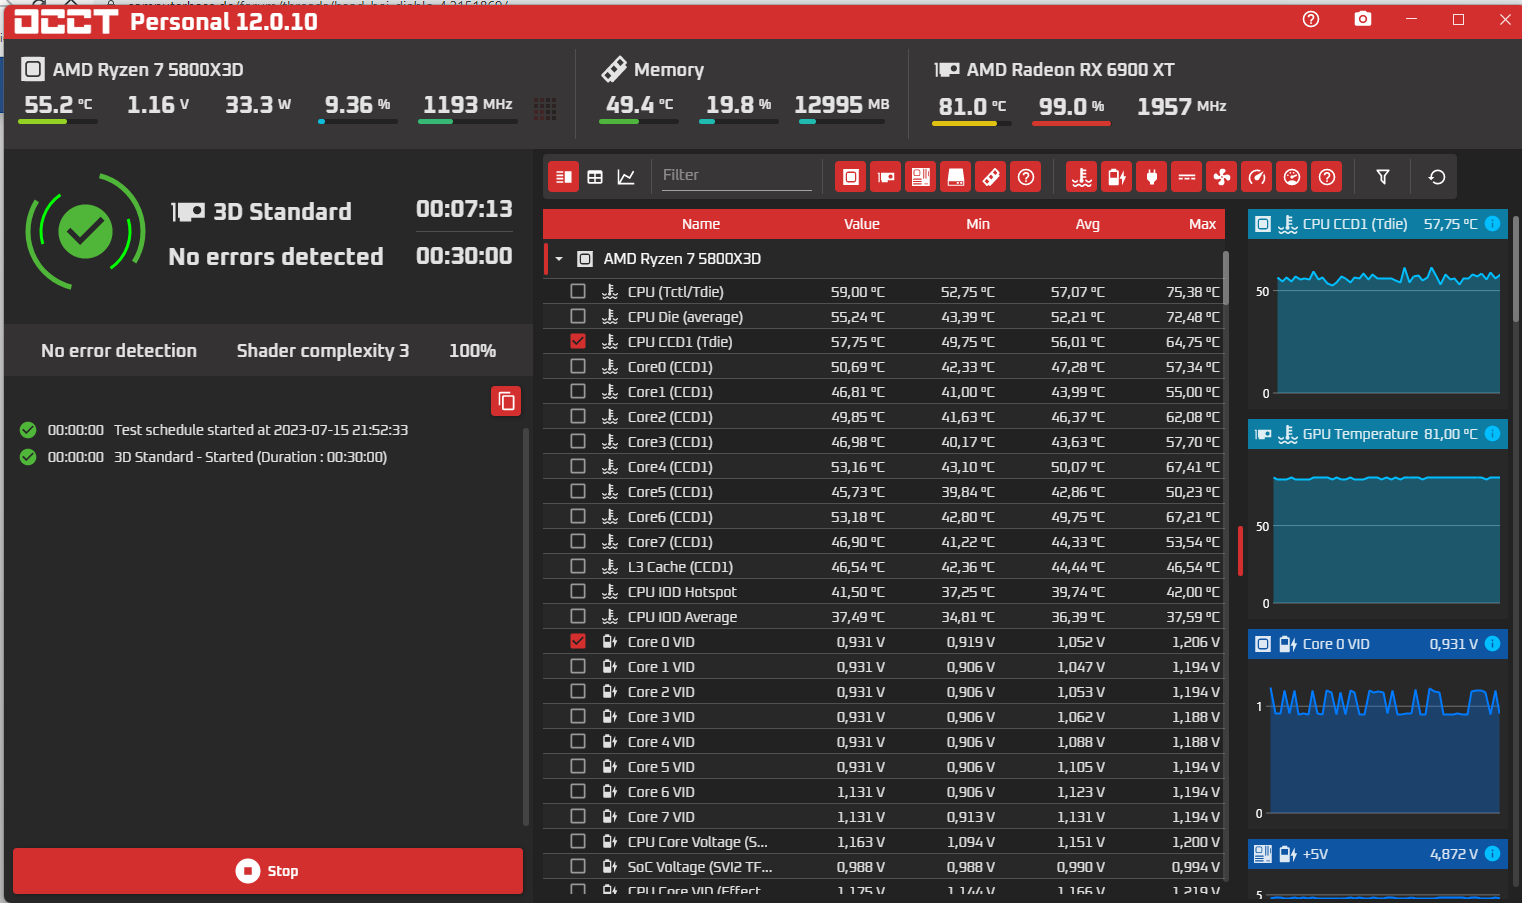Toggle the clock speed gauge filter

[1257, 177]
